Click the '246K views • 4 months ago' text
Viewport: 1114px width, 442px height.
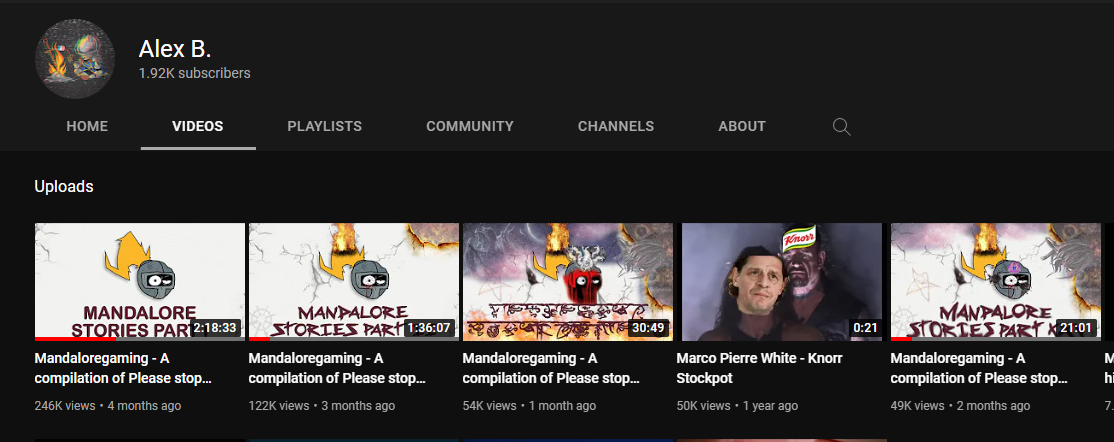[x=108, y=406]
